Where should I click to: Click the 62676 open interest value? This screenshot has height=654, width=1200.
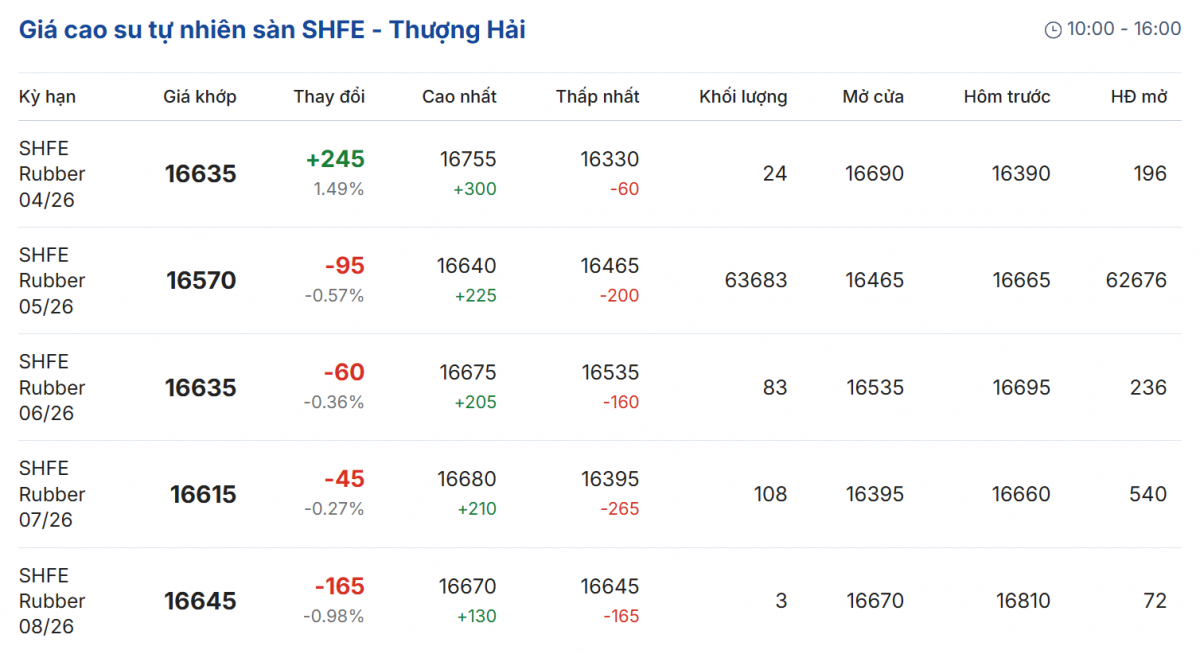pyautogui.click(x=1136, y=281)
